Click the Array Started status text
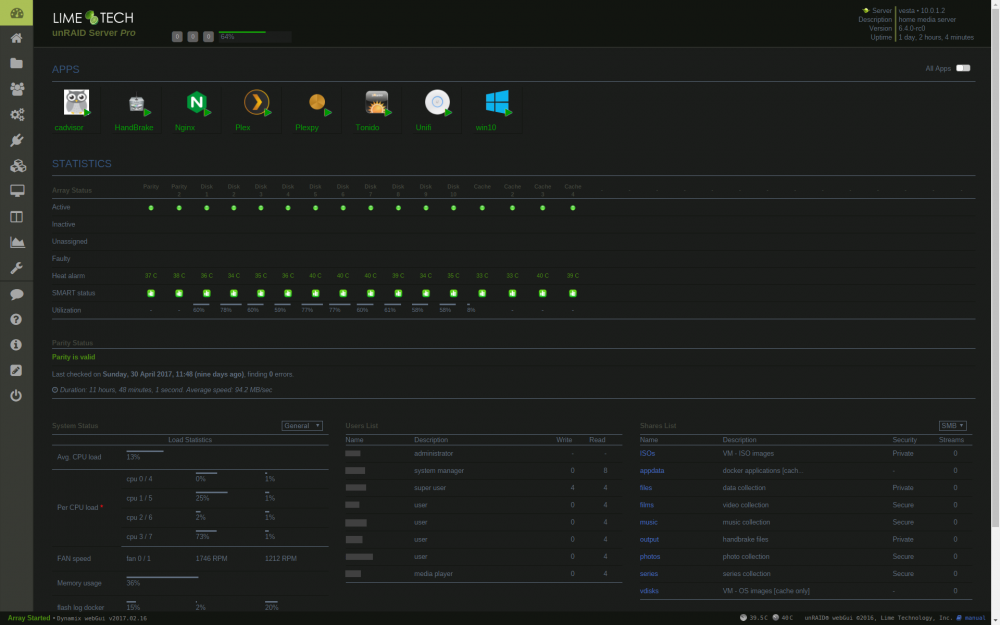This screenshot has width=1000, height=625. tap(29, 618)
